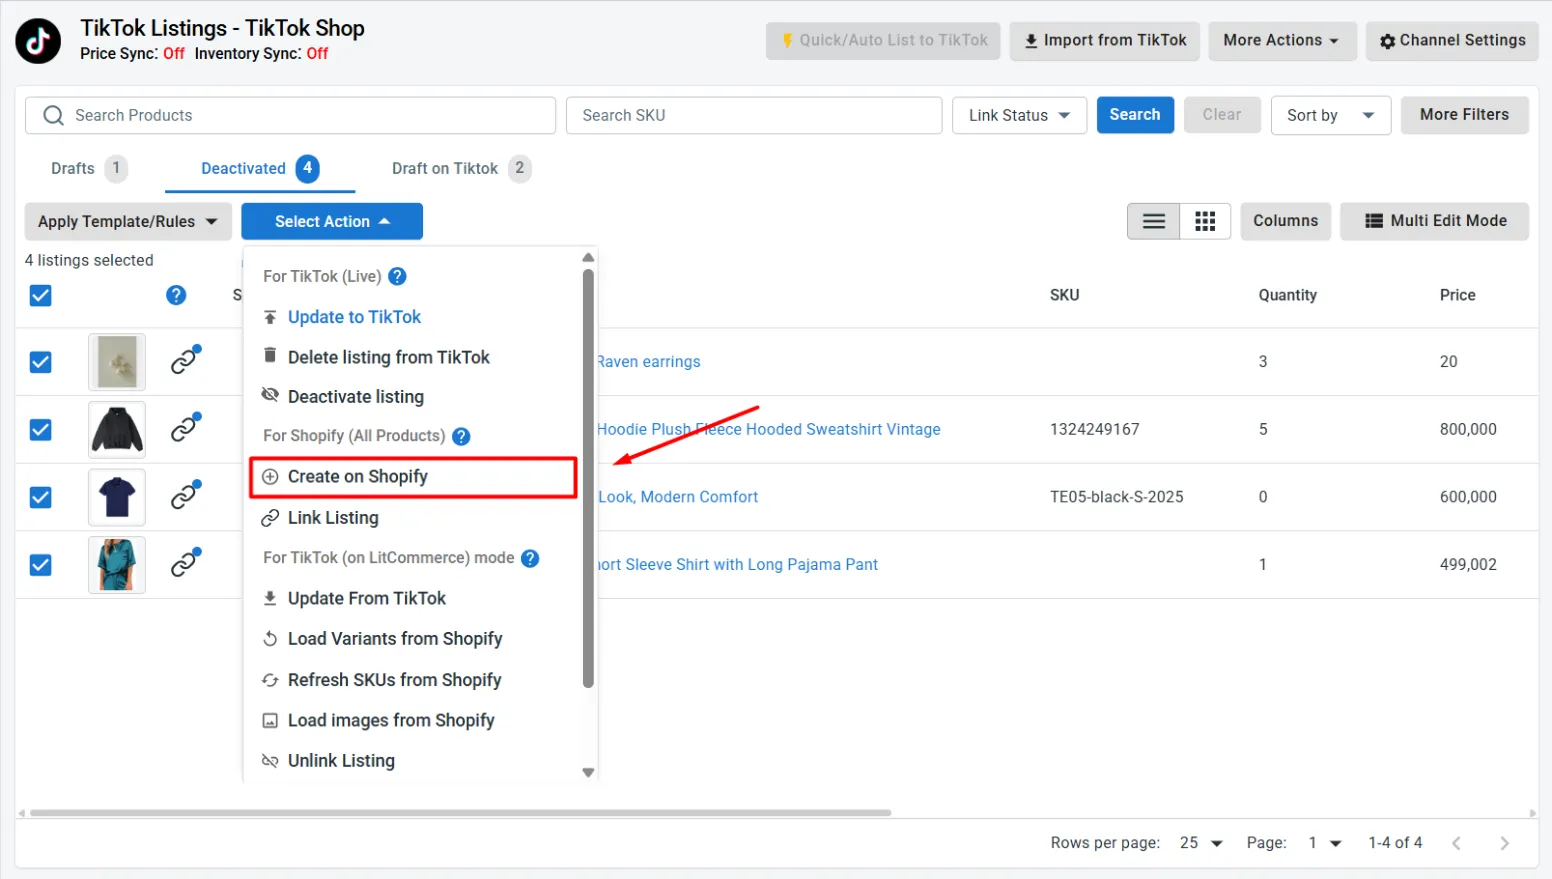
Task: Choose Link Listing menu entry
Action: pyautogui.click(x=333, y=518)
